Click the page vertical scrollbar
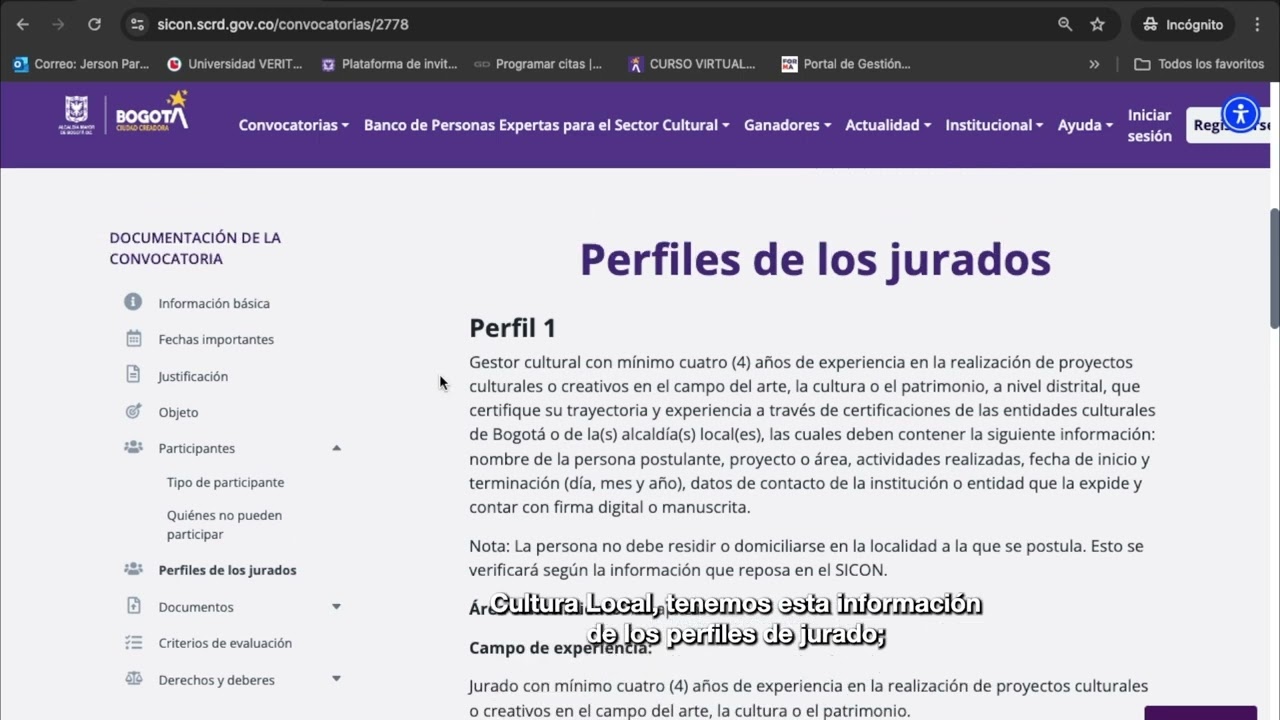 (1274, 268)
